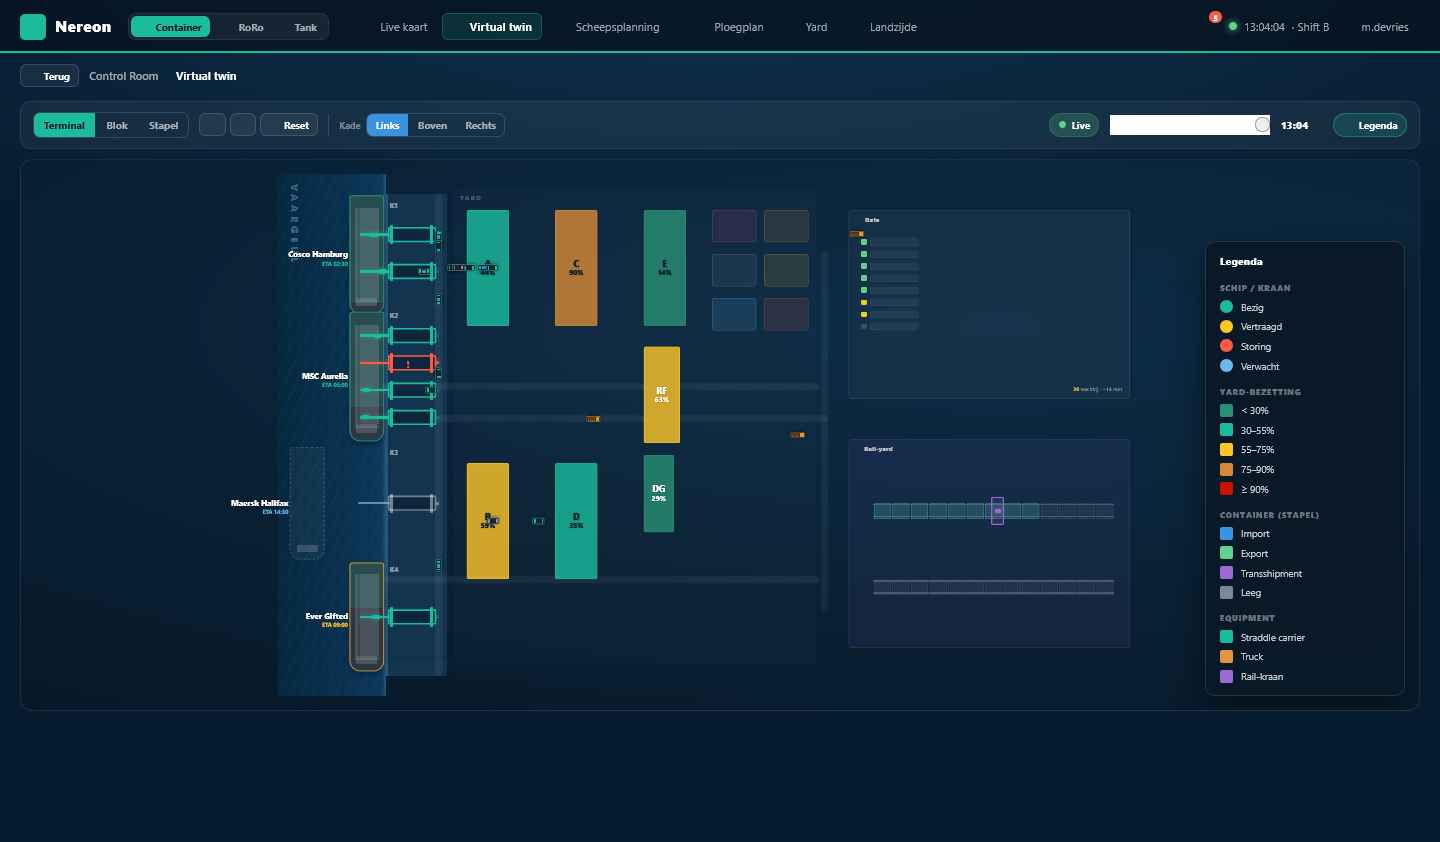This screenshot has width=1440, height=842.
Task: Click the red faulted crane with exclamation mark
Action: 412,363
